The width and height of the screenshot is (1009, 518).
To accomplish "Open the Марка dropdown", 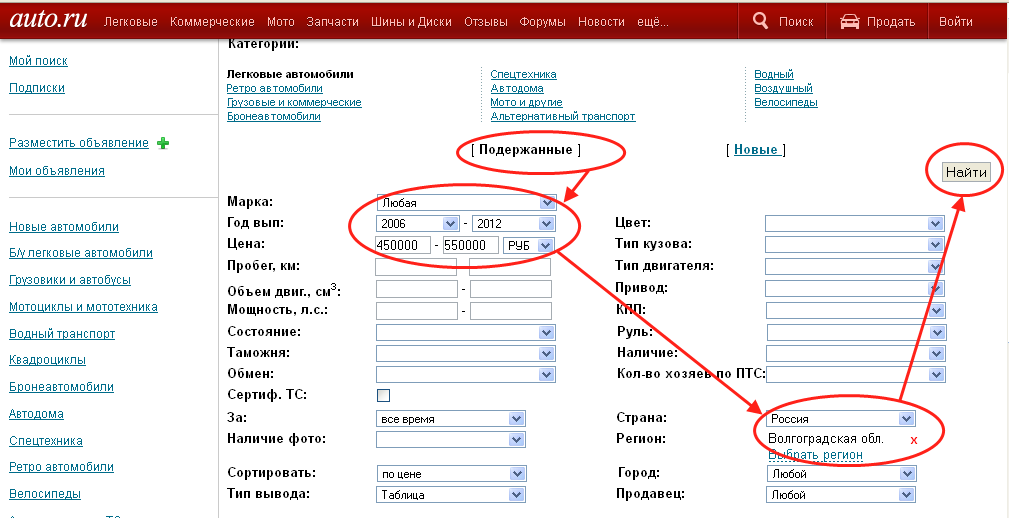I will click(x=466, y=203).
